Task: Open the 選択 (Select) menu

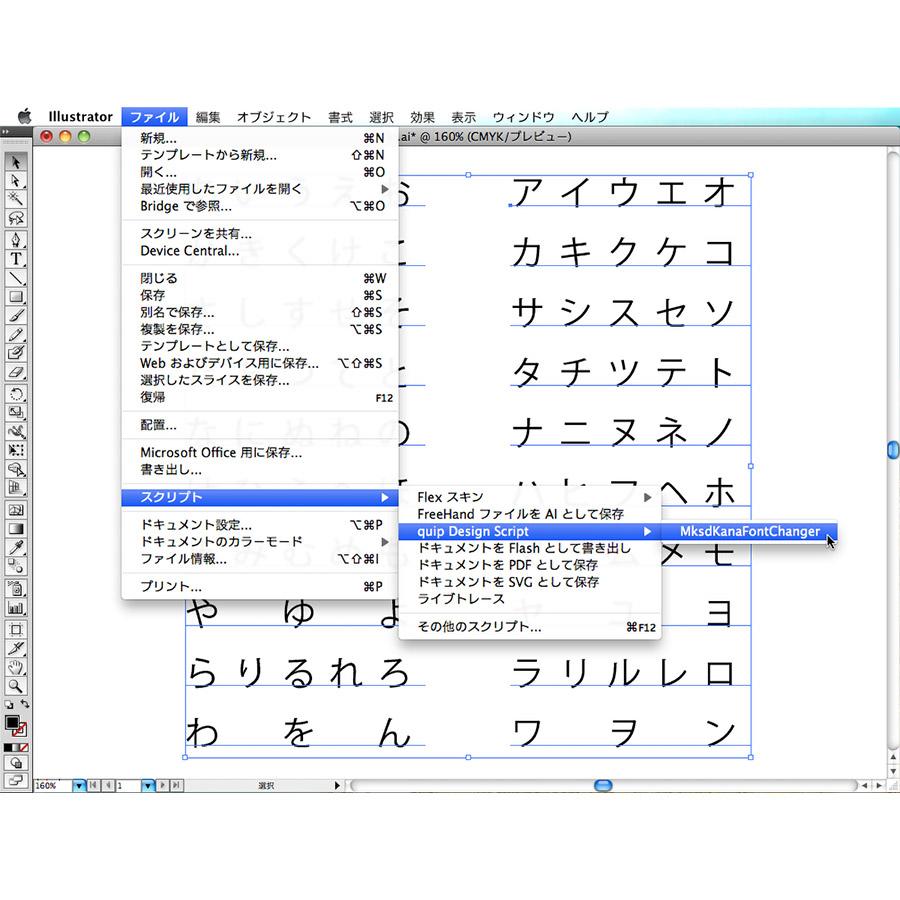Action: point(381,117)
